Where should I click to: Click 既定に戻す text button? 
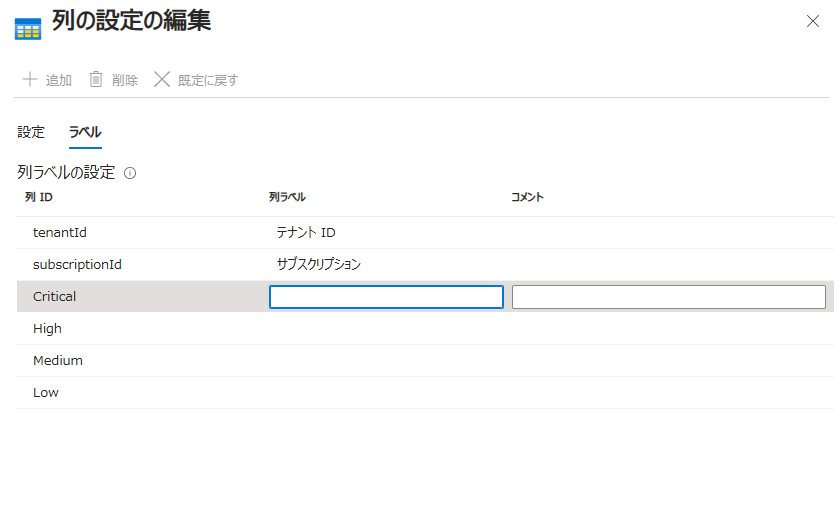point(208,80)
